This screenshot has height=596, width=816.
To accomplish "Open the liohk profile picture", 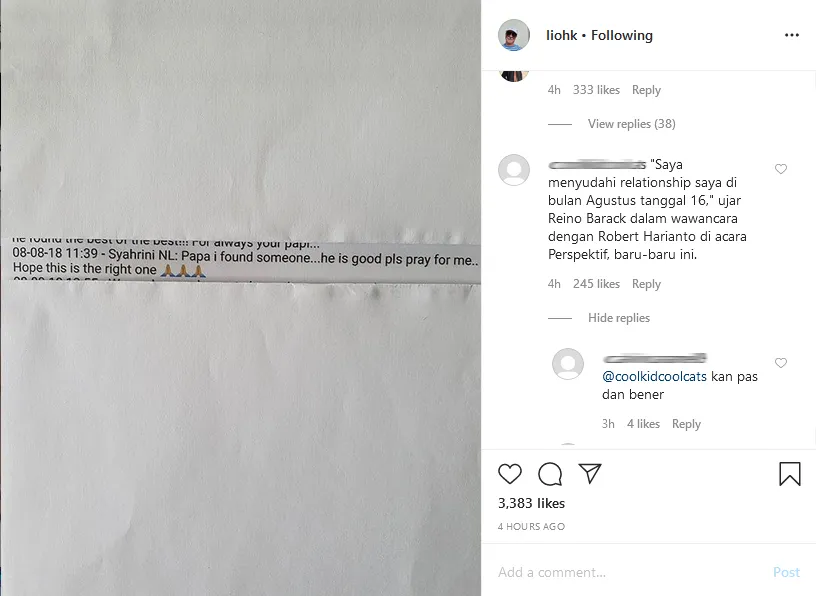I will click(514, 35).
